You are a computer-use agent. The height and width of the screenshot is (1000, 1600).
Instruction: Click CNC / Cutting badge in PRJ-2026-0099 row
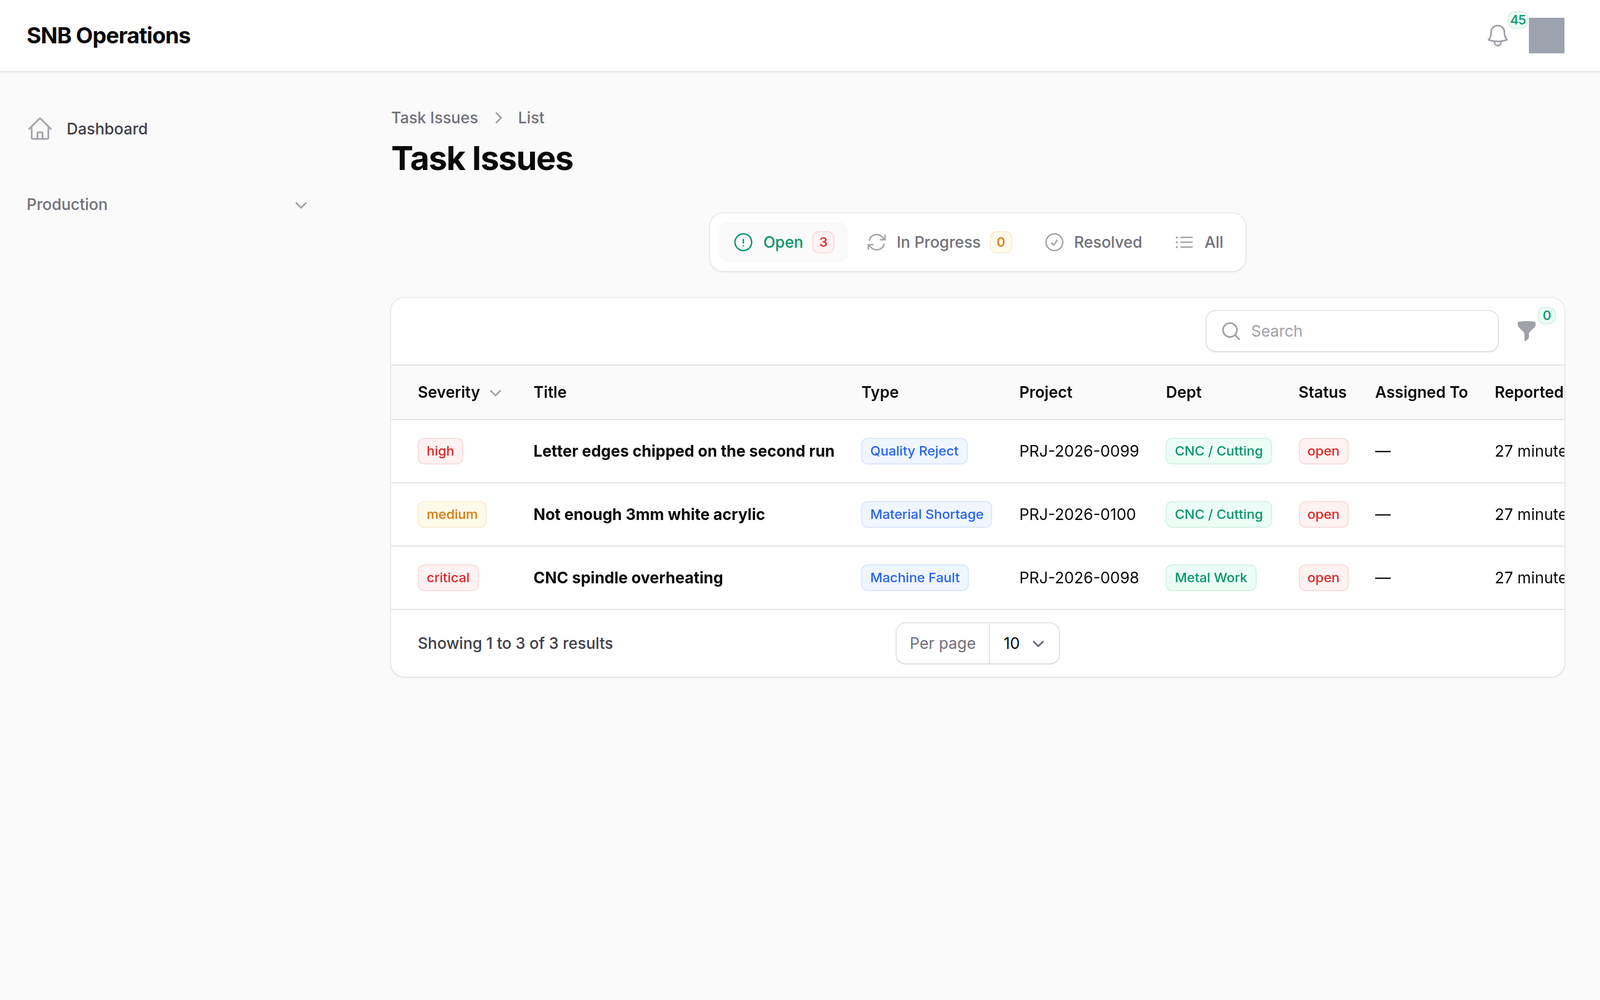pos(1219,451)
